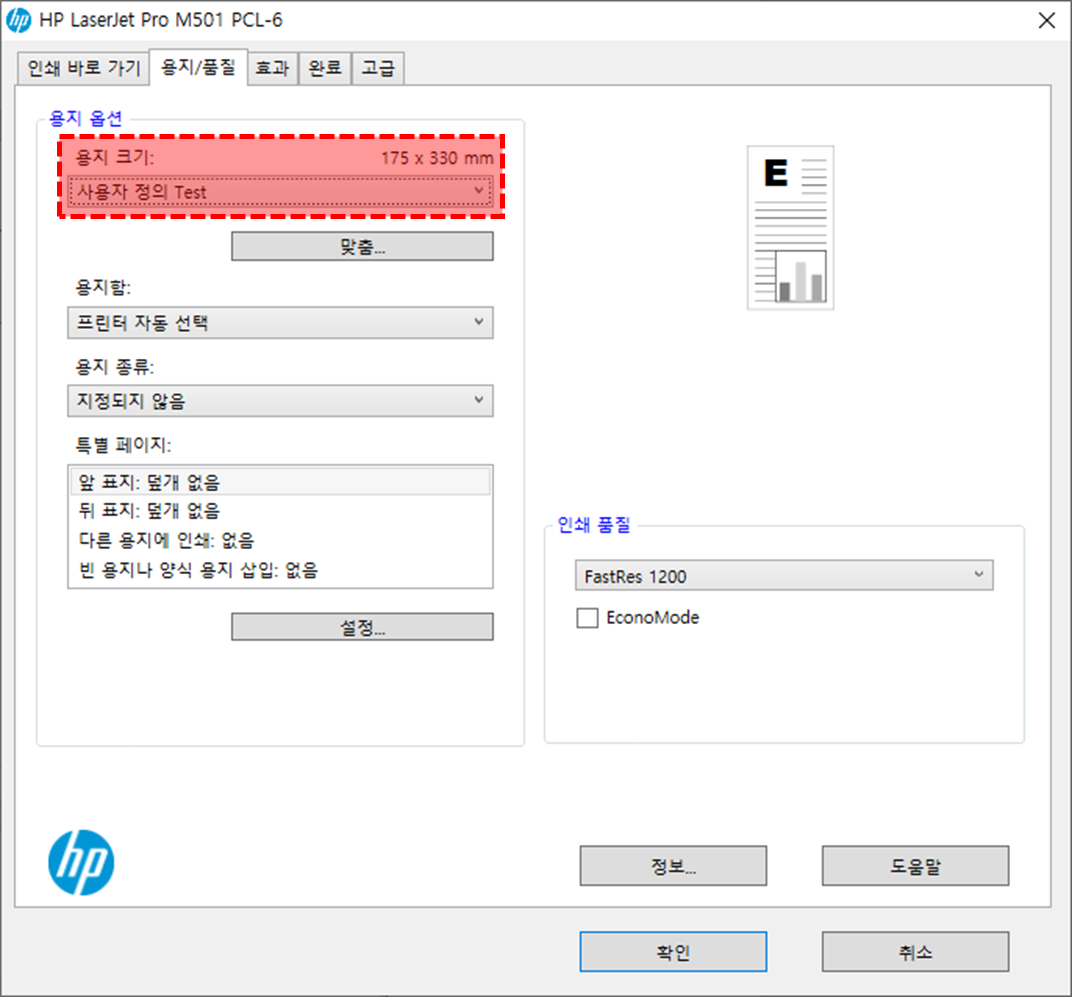
Task: Click the 맞춤... button
Action: pyautogui.click(x=362, y=246)
